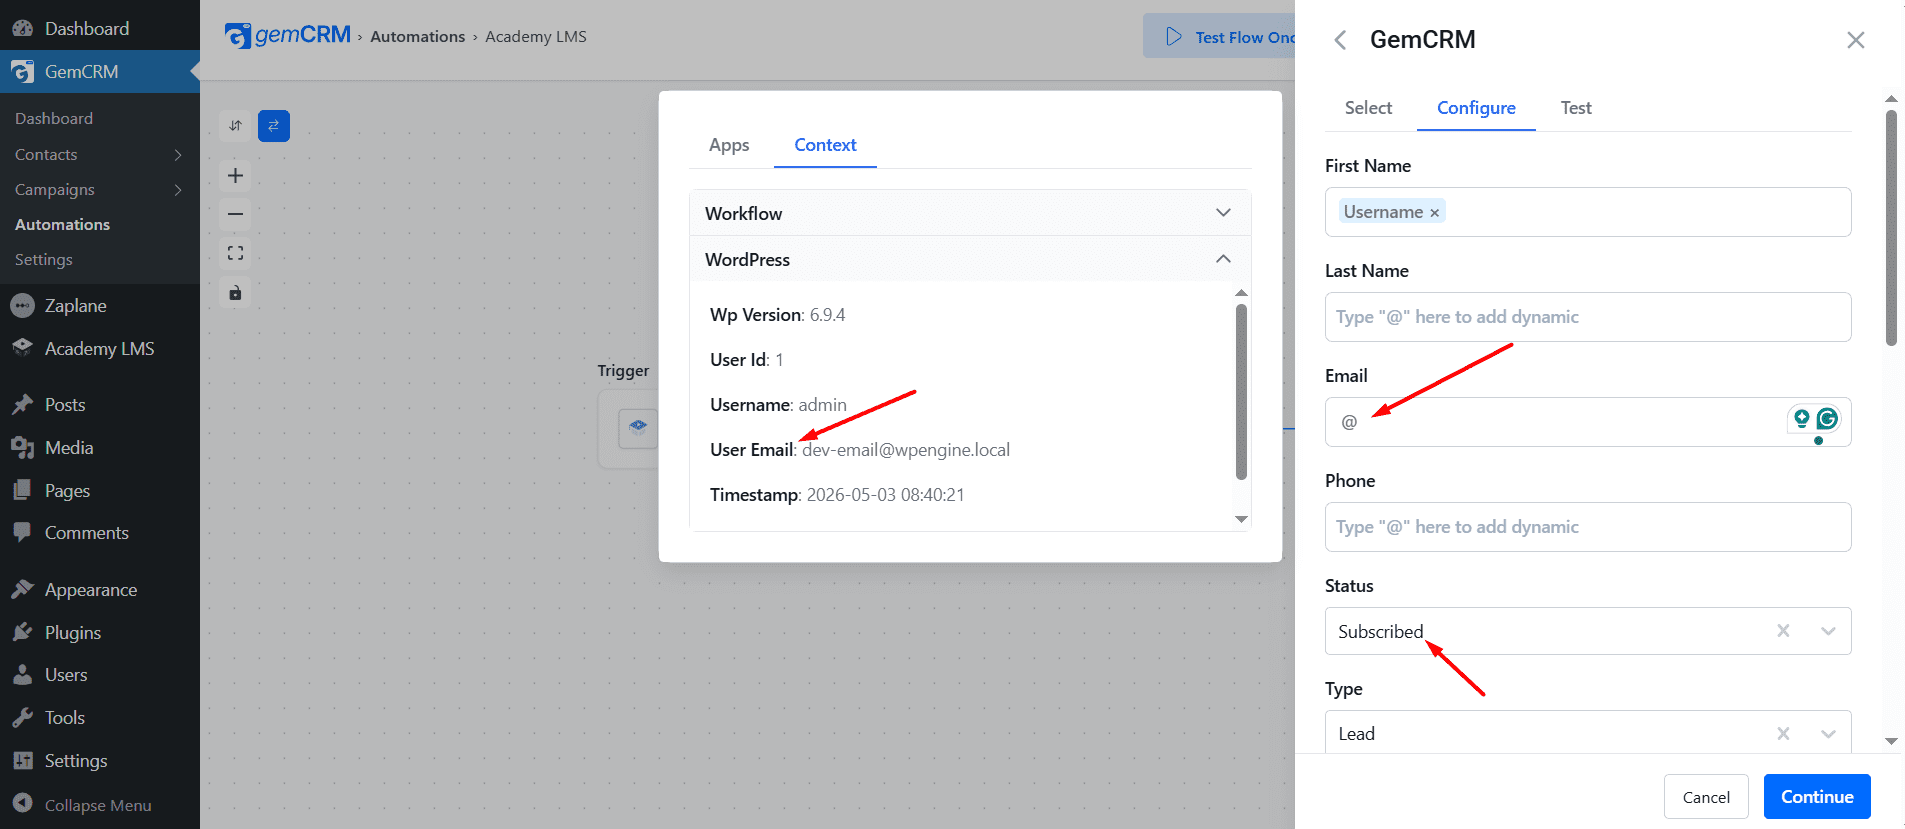Switch to the Apps tab
This screenshot has width=1905, height=829.
click(729, 145)
